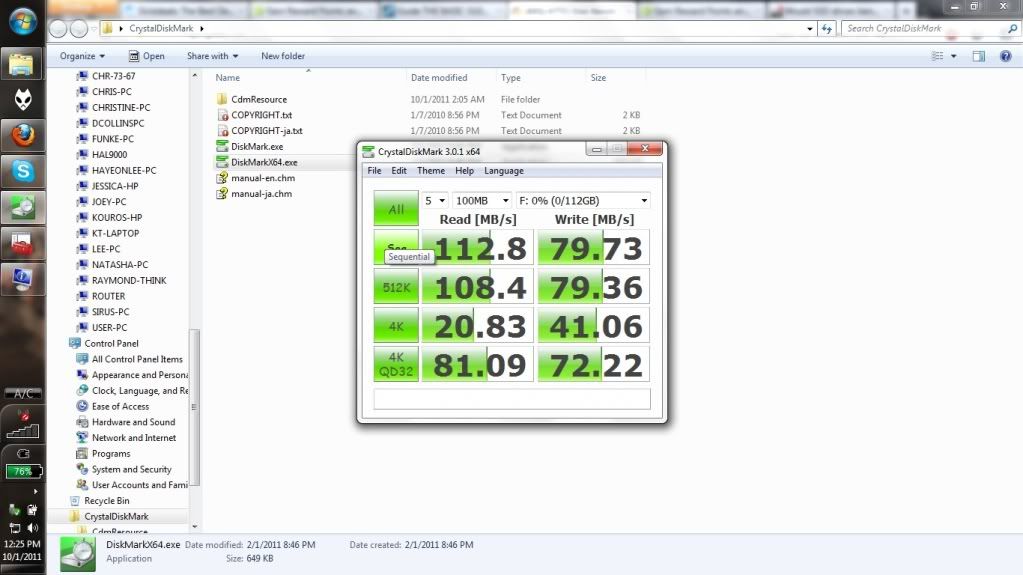This screenshot has height=575, width=1023.
Task: Open CrystalDiskMark Theme menu
Action: 431,171
